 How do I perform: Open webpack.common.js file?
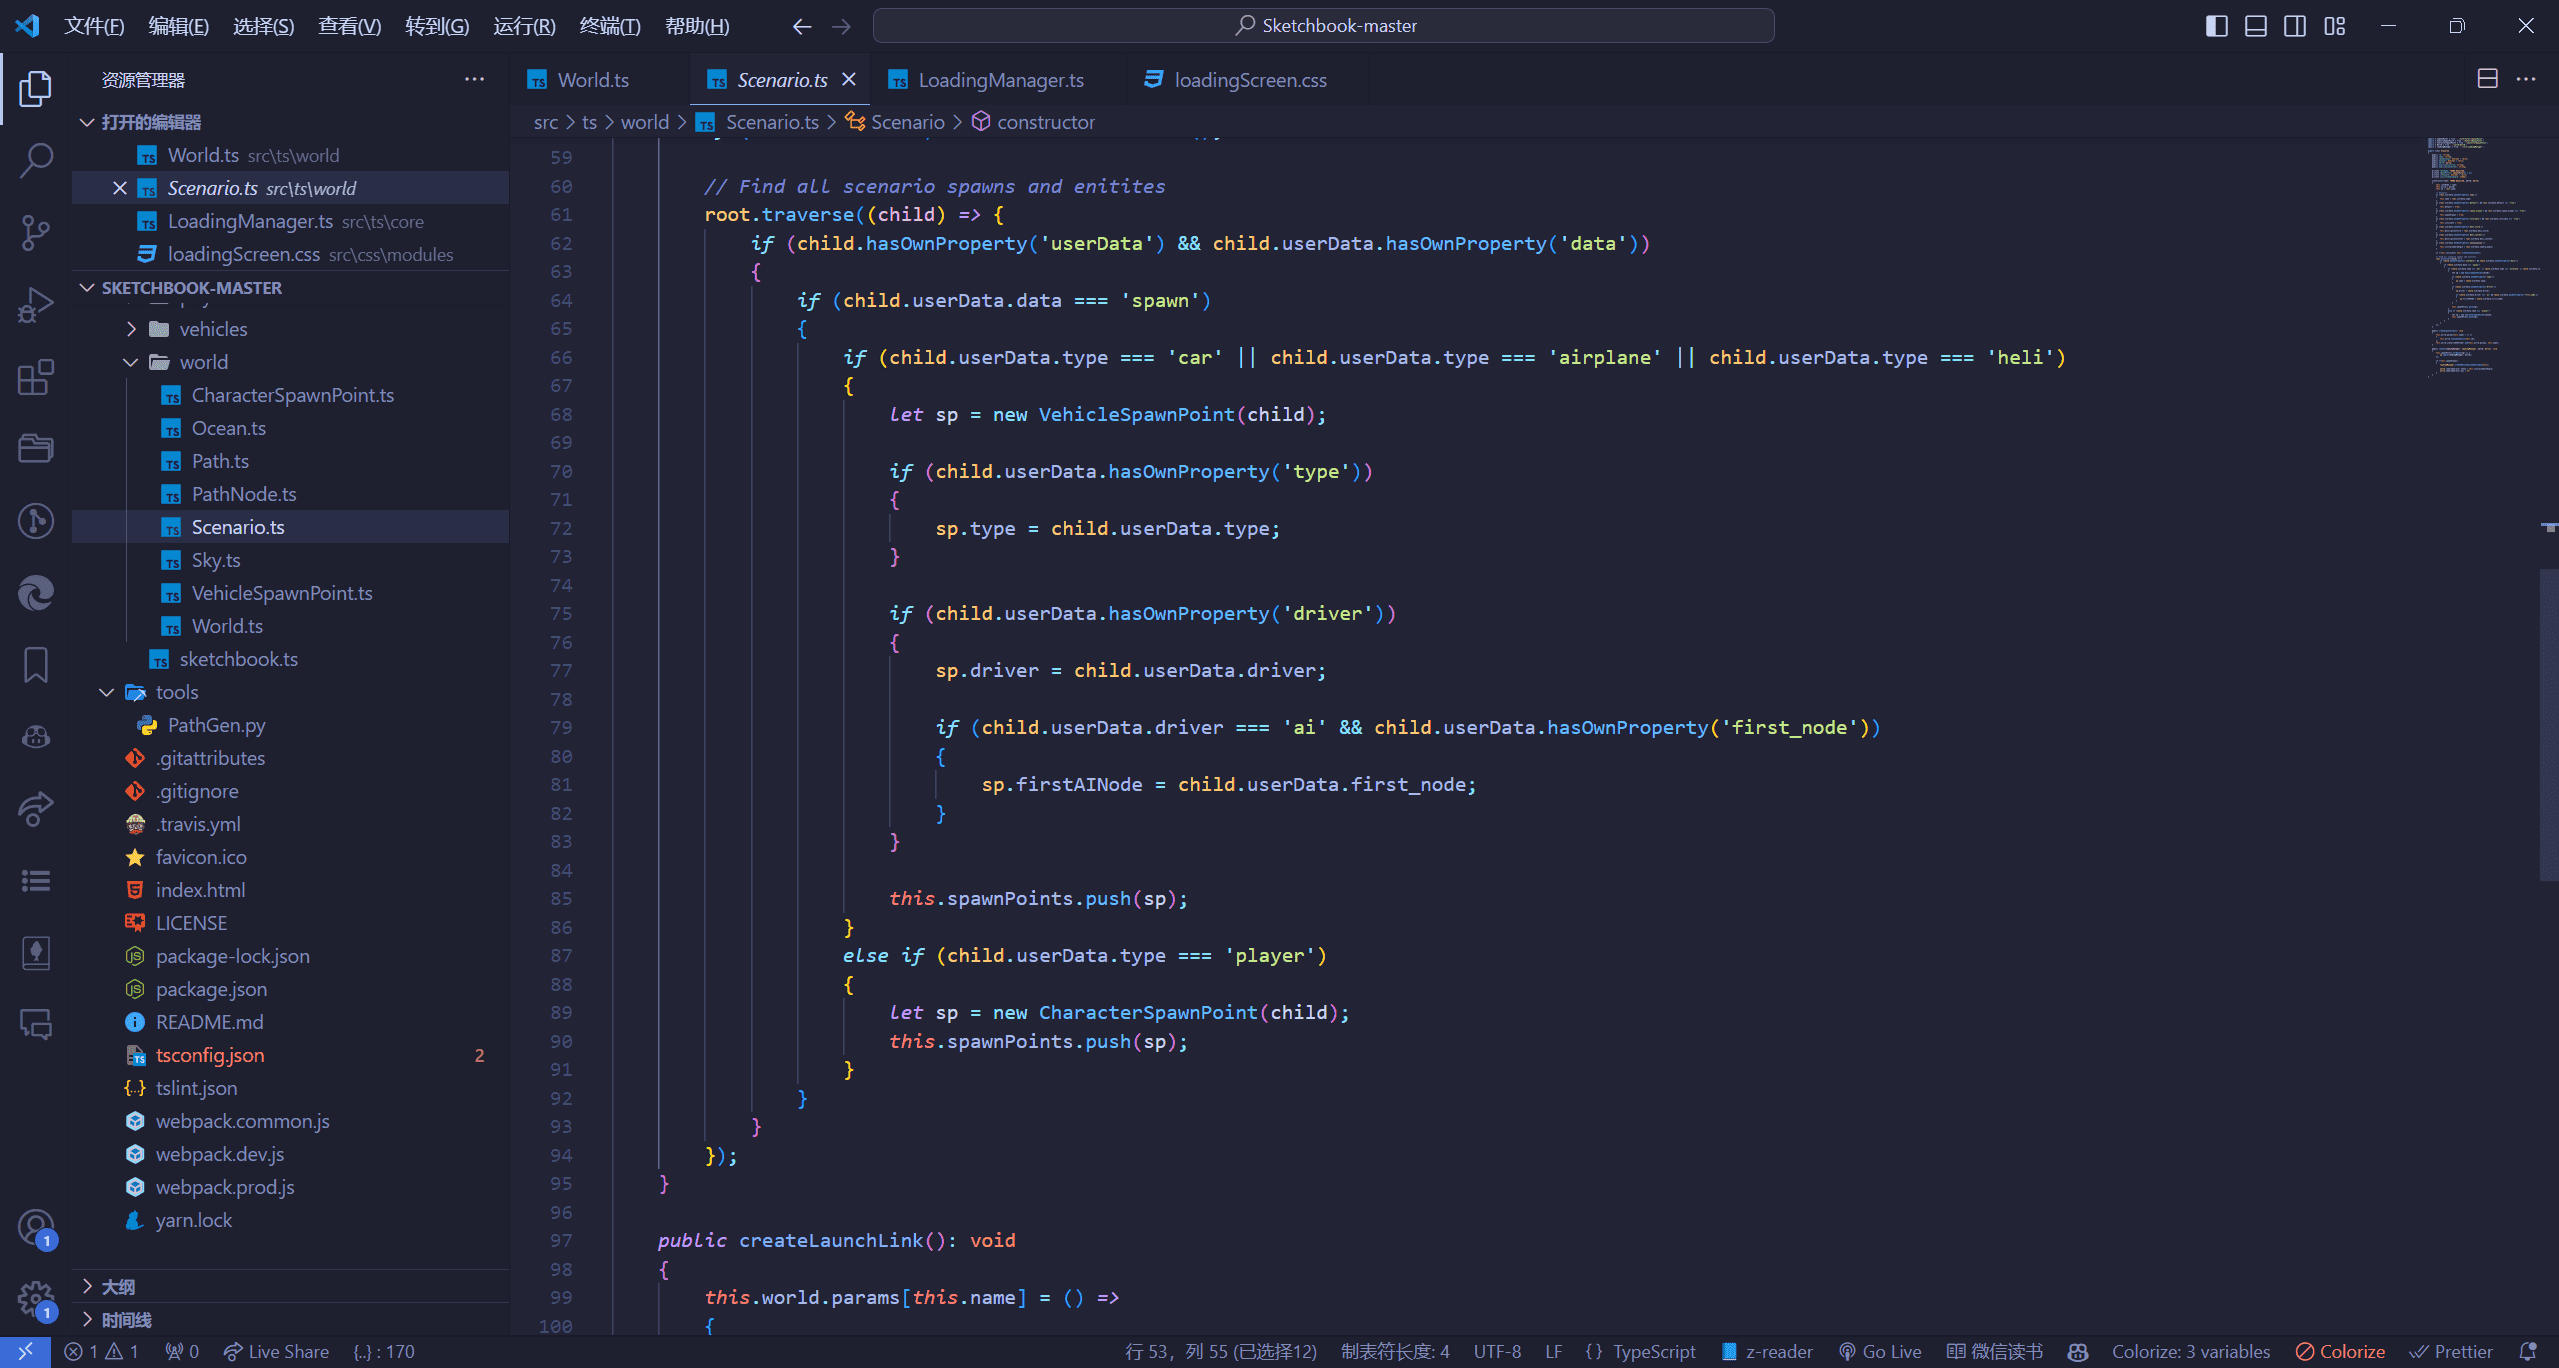[290, 1121]
